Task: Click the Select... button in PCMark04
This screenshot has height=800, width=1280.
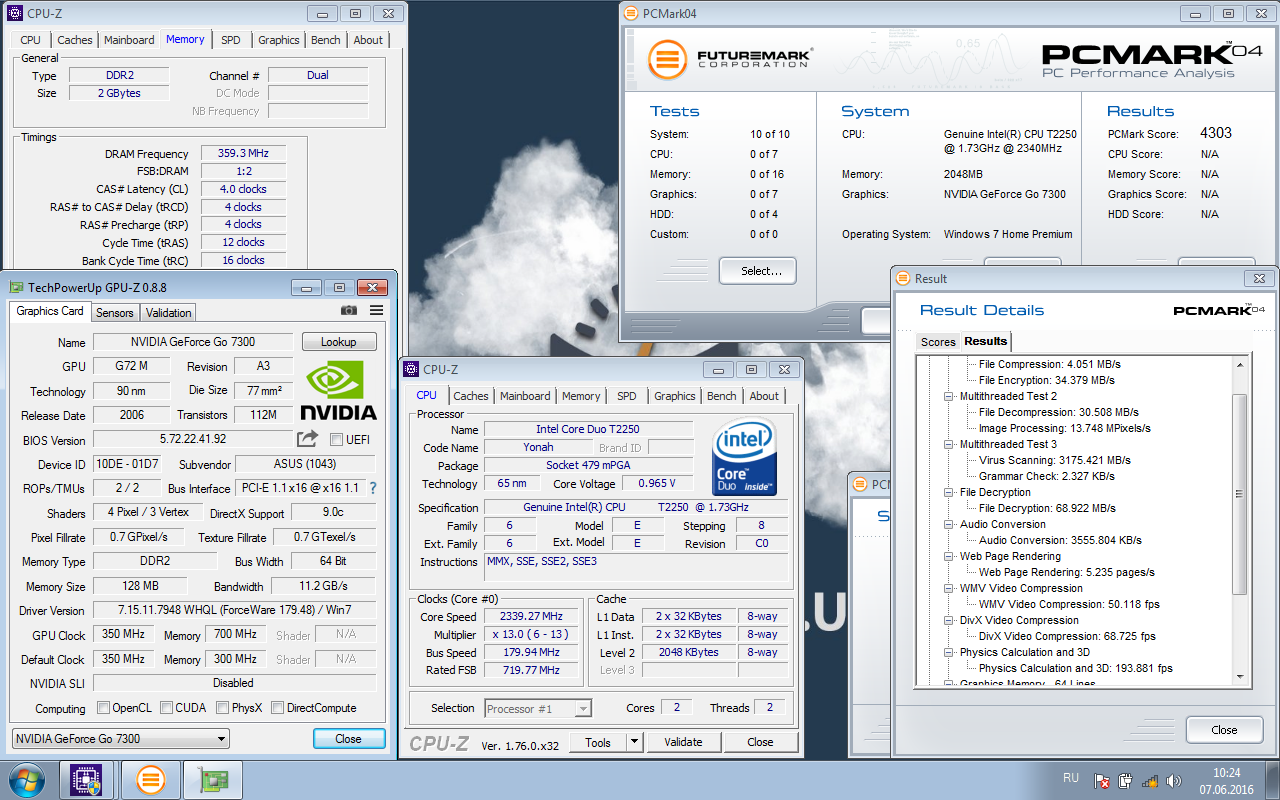Action: pyautogui.click(x=757, y=271)
